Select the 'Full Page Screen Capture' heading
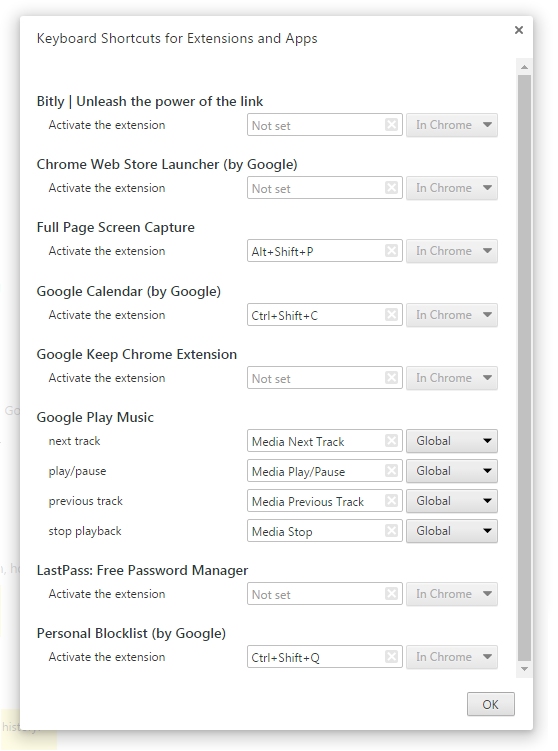 coord(115,228)
